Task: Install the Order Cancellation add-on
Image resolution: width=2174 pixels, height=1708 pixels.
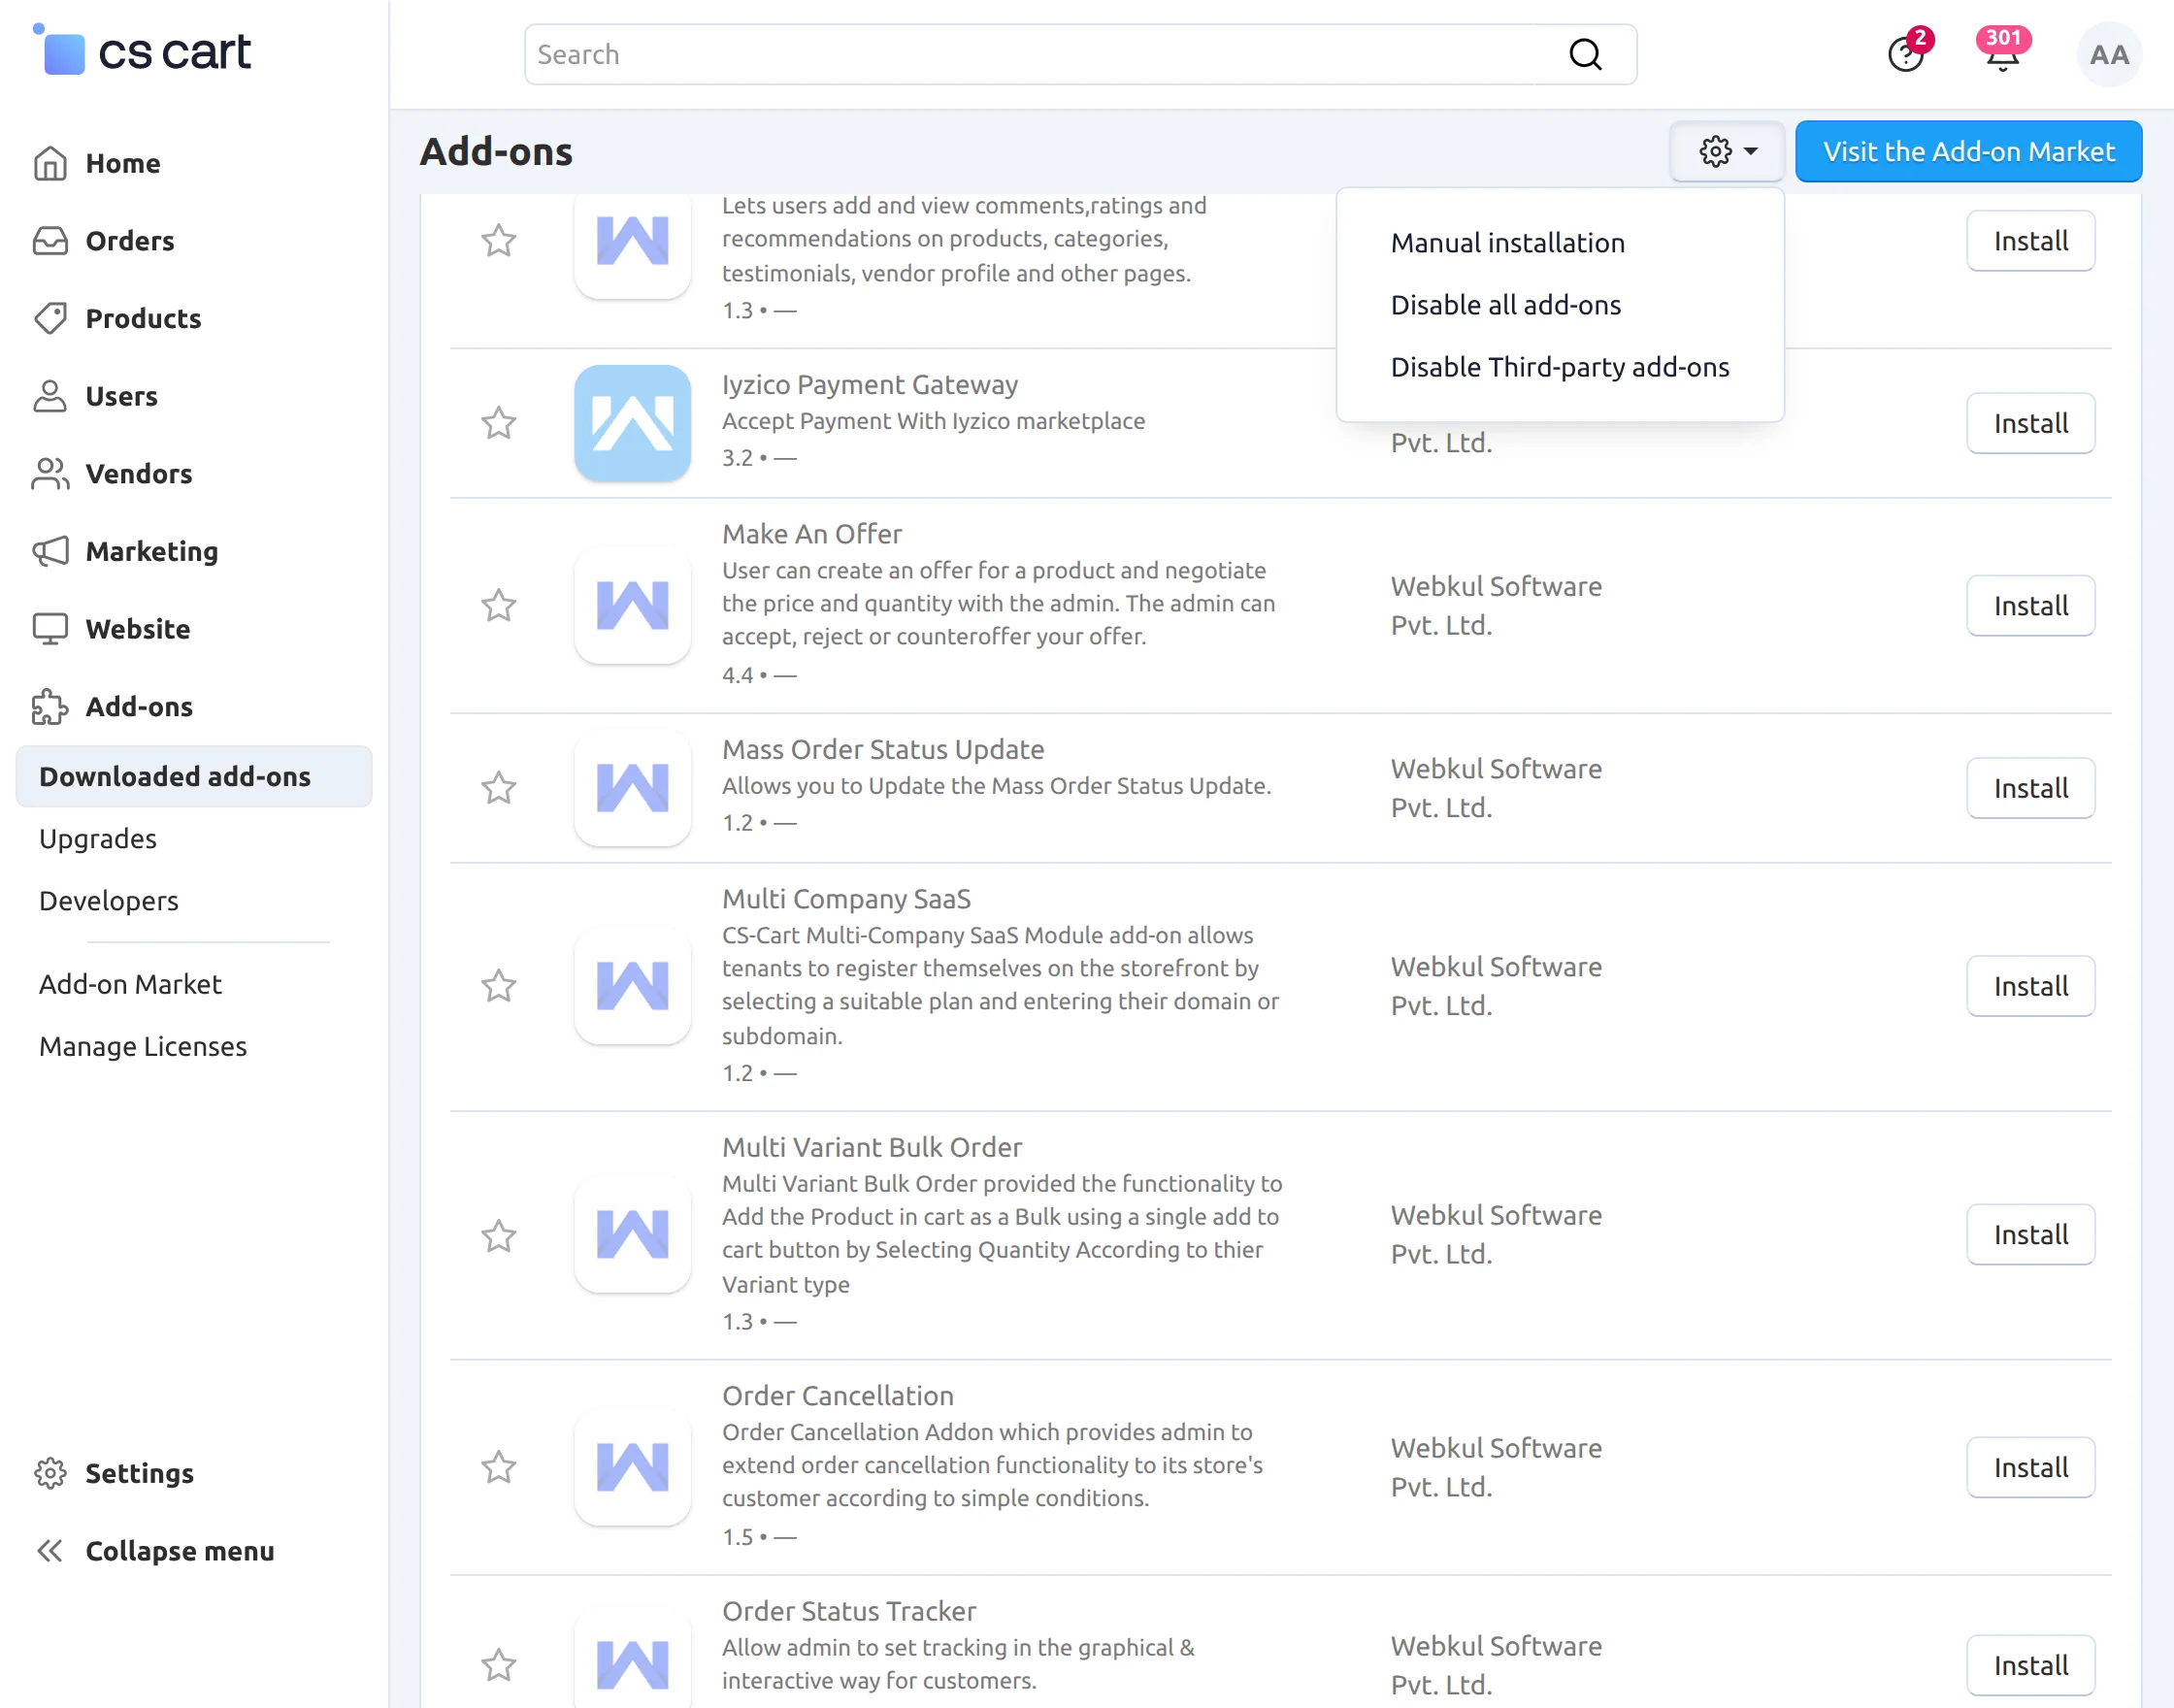Action: pos(2030,1467)
